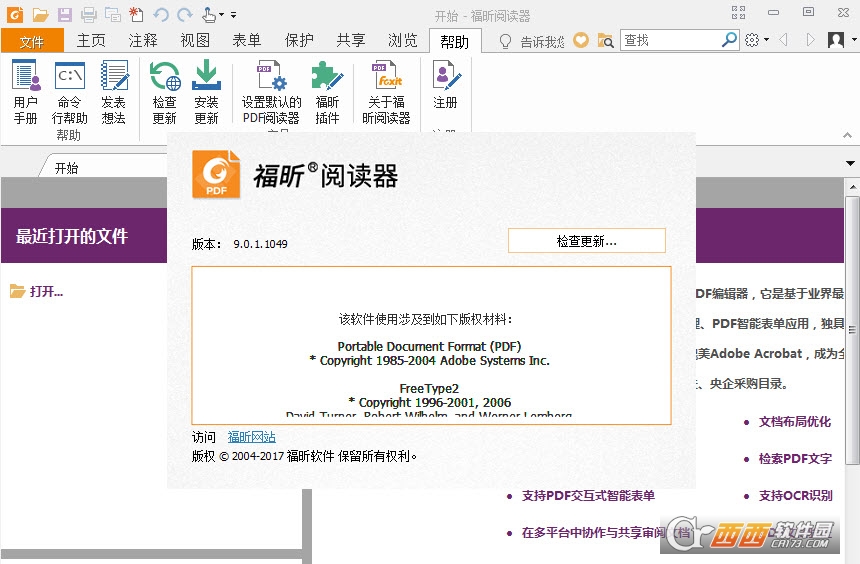This screenshot has width=860, height=564.
Task: Open the File (文件) menu
Action: coord(32,41)
